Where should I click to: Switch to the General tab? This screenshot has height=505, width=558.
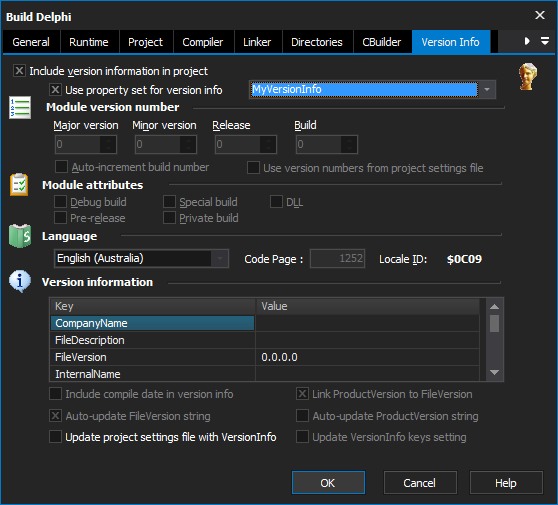coord(31,42)
